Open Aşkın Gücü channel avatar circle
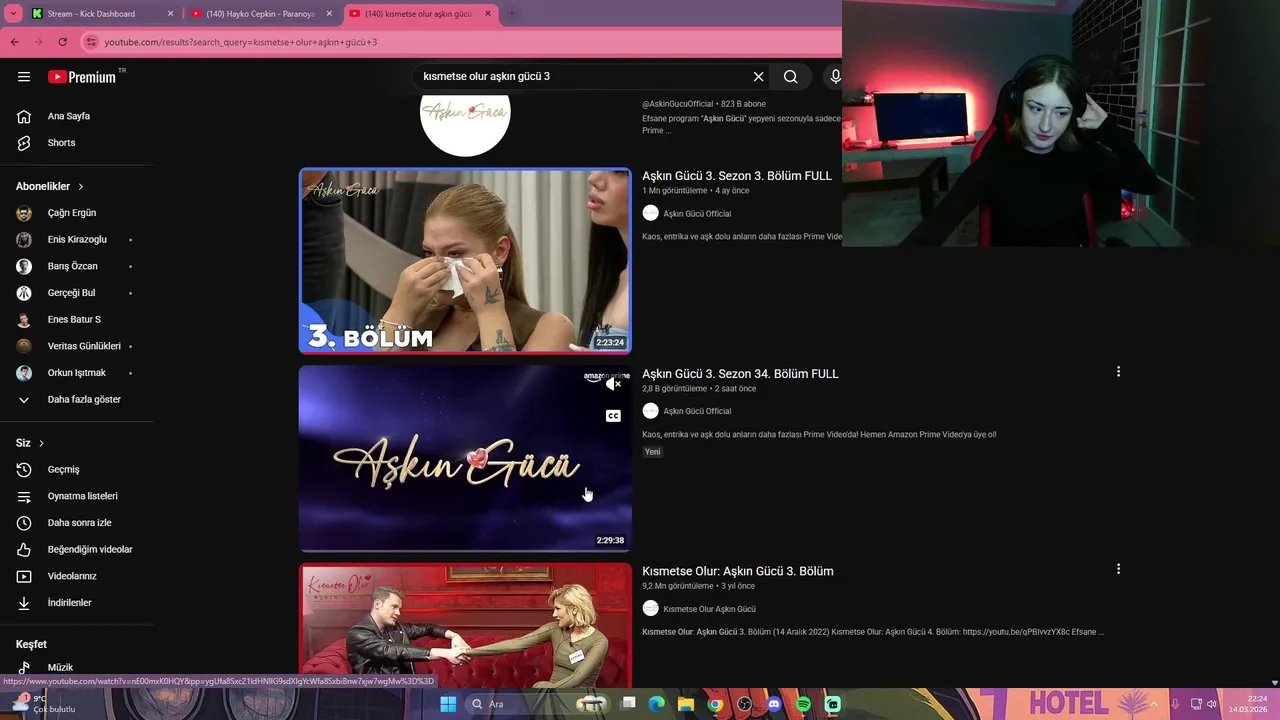The image size is (1280, 720). (x=465, y=125)
